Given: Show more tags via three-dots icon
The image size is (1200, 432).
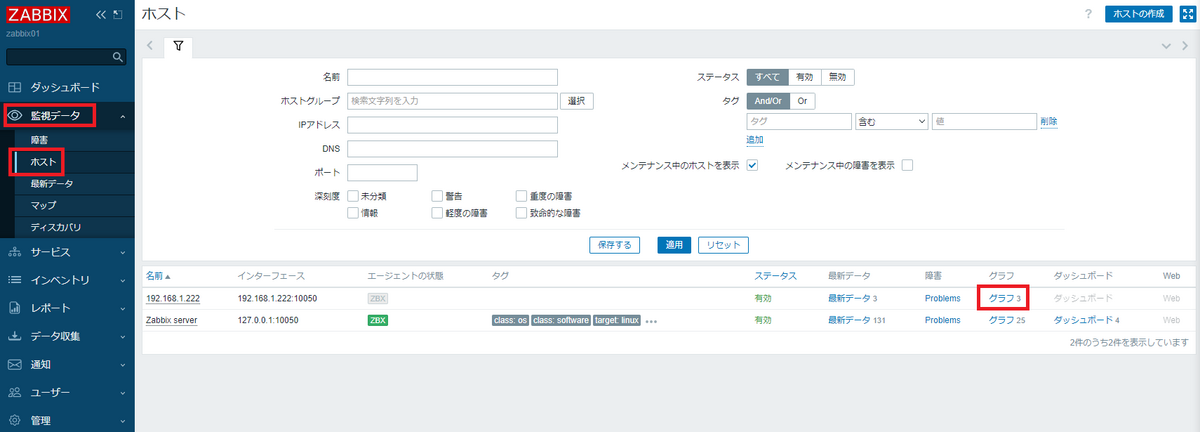Looking at the screenshot, I should point(651,321).
